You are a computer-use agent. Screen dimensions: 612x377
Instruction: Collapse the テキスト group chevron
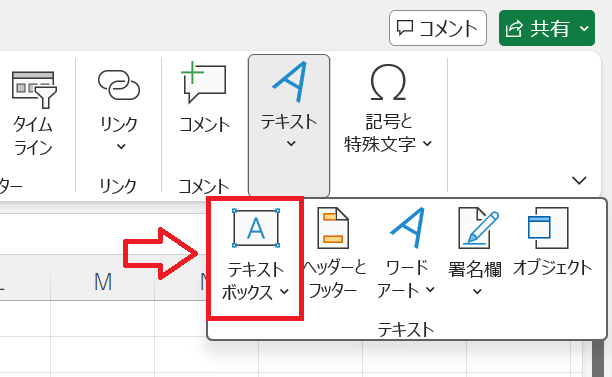(291, 144)
